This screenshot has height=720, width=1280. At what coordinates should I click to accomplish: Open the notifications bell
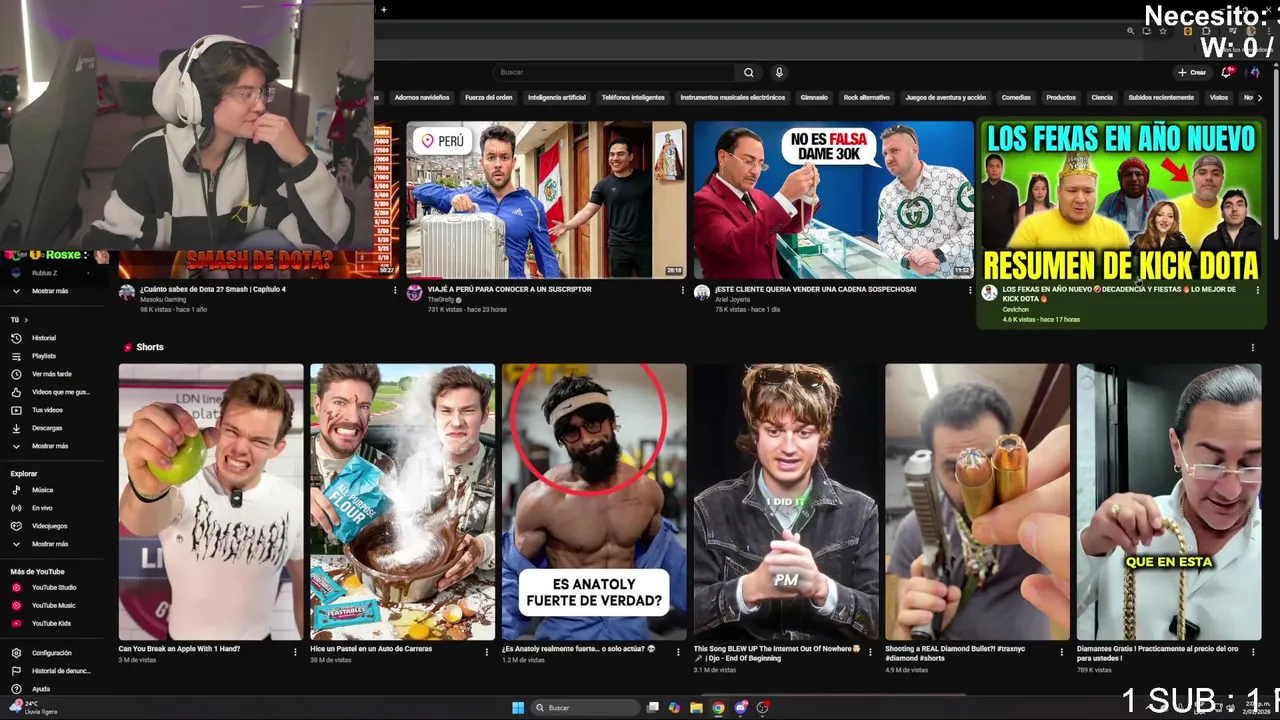tap(1227, 72)
